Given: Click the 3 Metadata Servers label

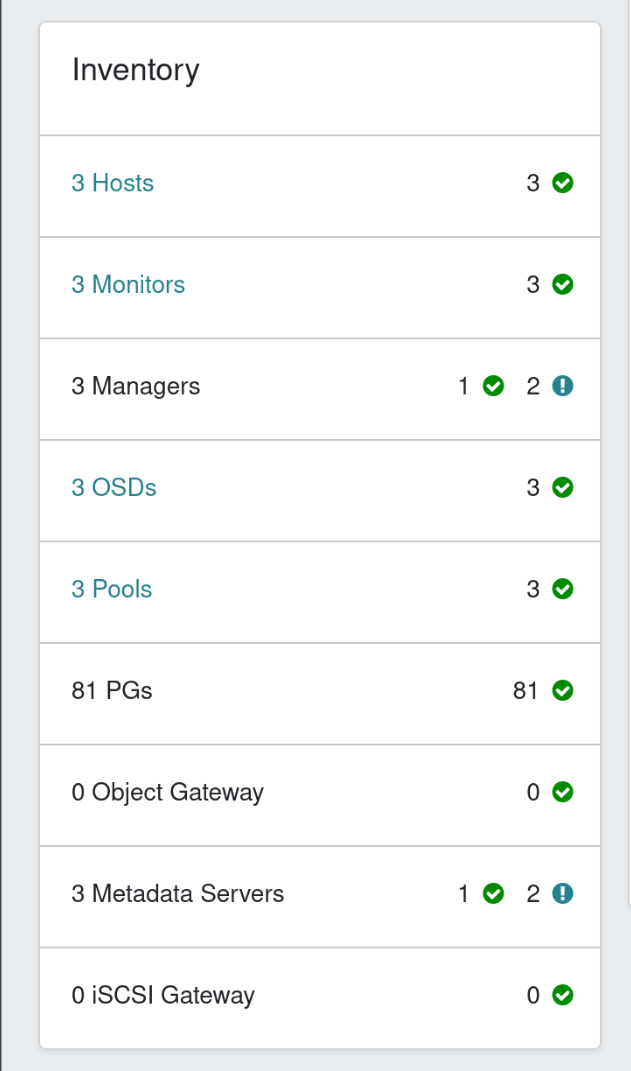Looking at the screenshot, I should (x=178, y=894).
